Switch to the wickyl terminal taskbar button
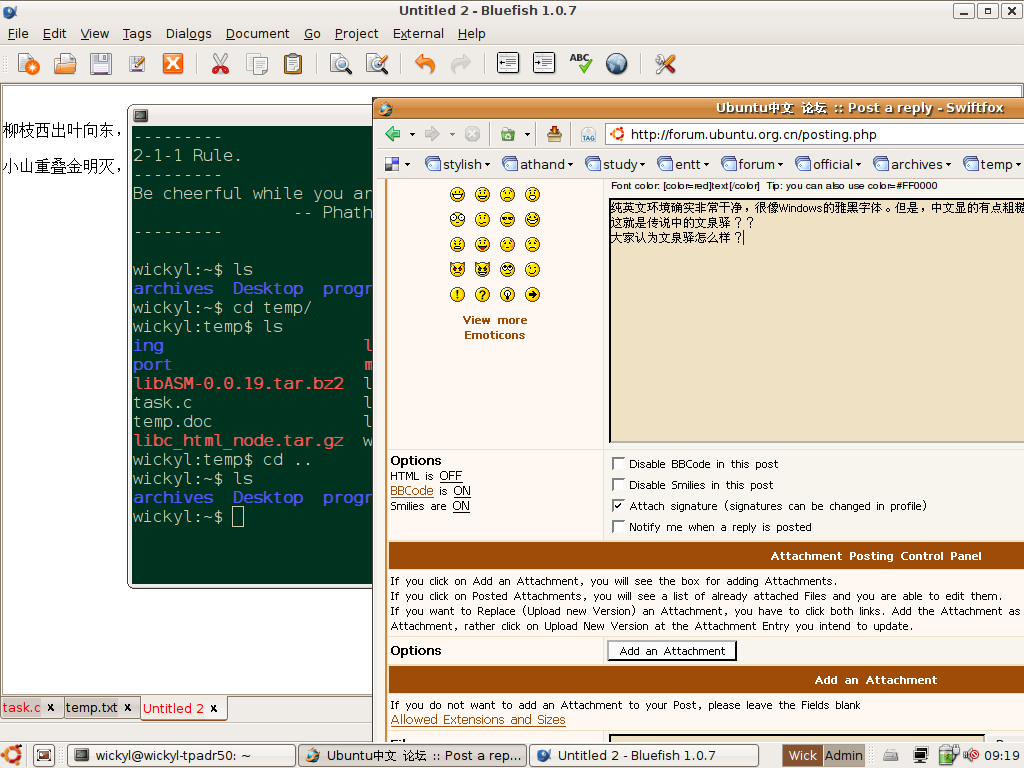This screenshot has height=768, width=1024. (181, 756)
